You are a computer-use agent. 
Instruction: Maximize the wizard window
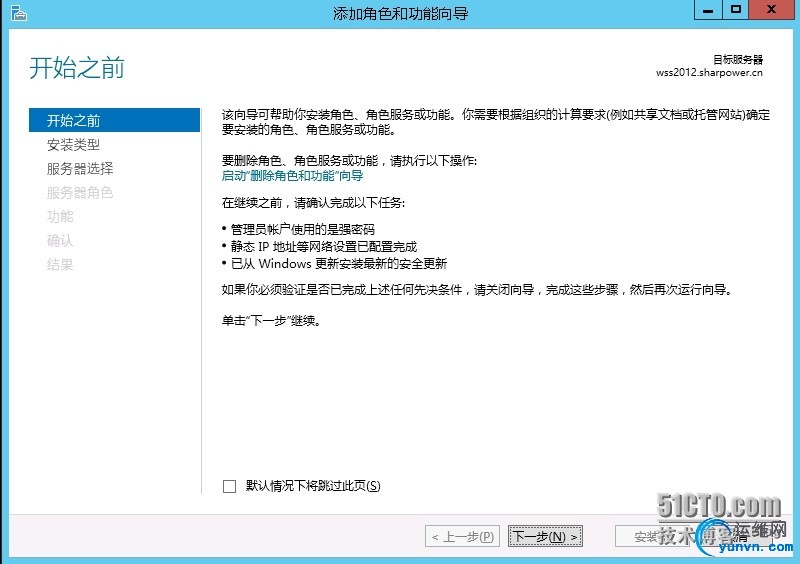click(x=735, y=10)
